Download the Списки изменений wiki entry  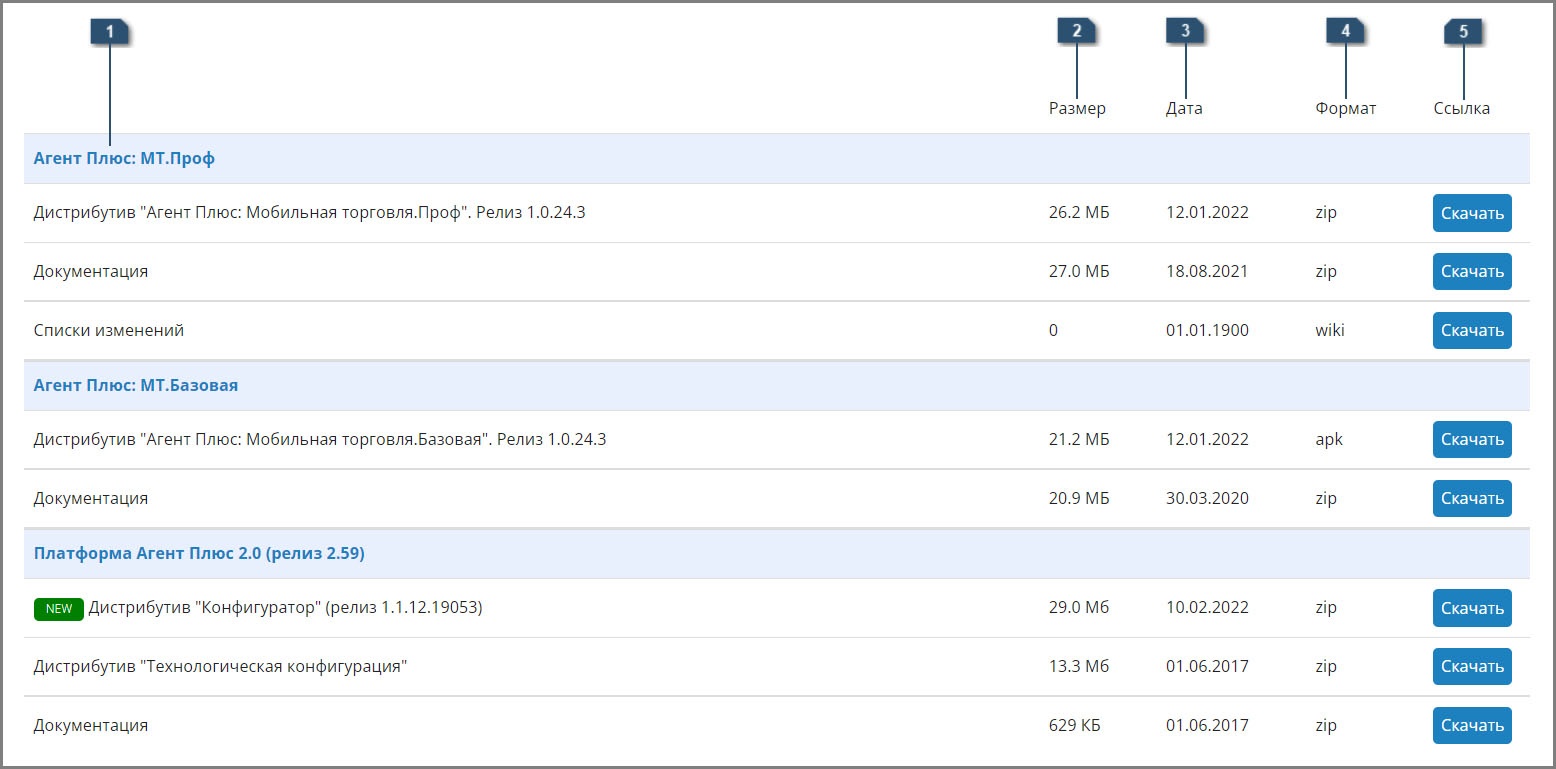pyautogui.click(x=1472, y=330)
